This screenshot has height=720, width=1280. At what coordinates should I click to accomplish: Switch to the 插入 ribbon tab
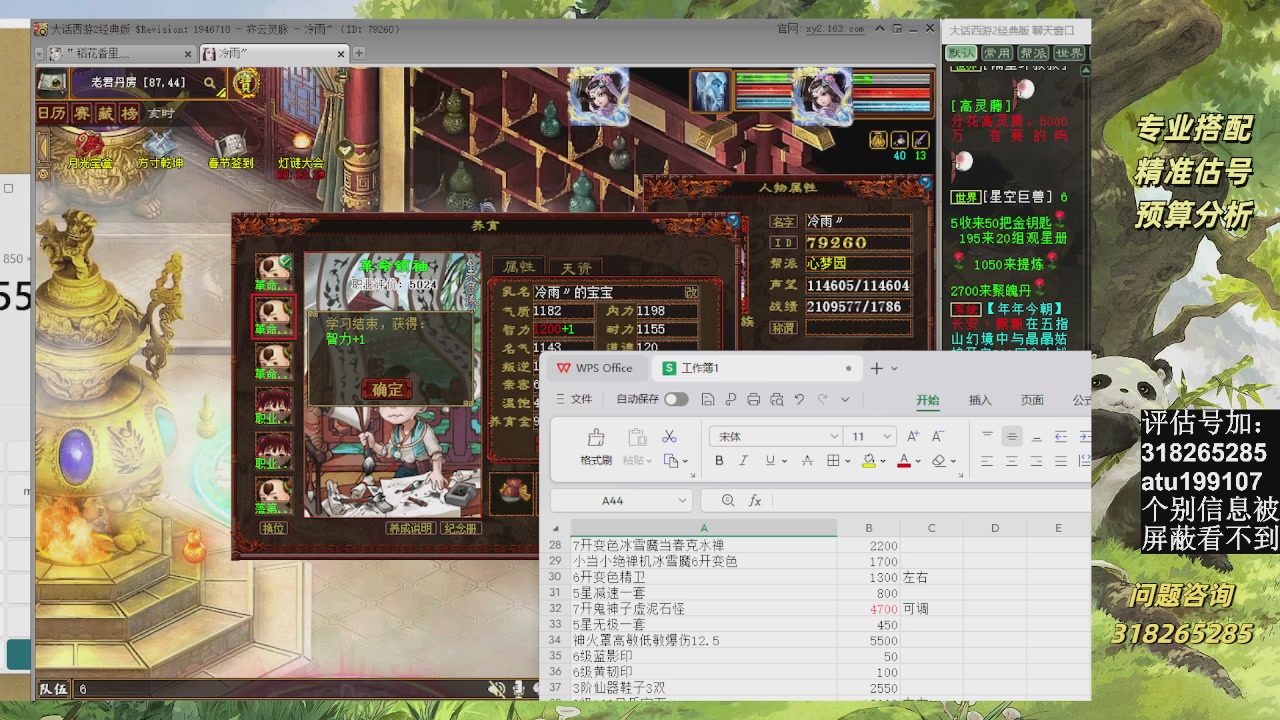point(980,400)
